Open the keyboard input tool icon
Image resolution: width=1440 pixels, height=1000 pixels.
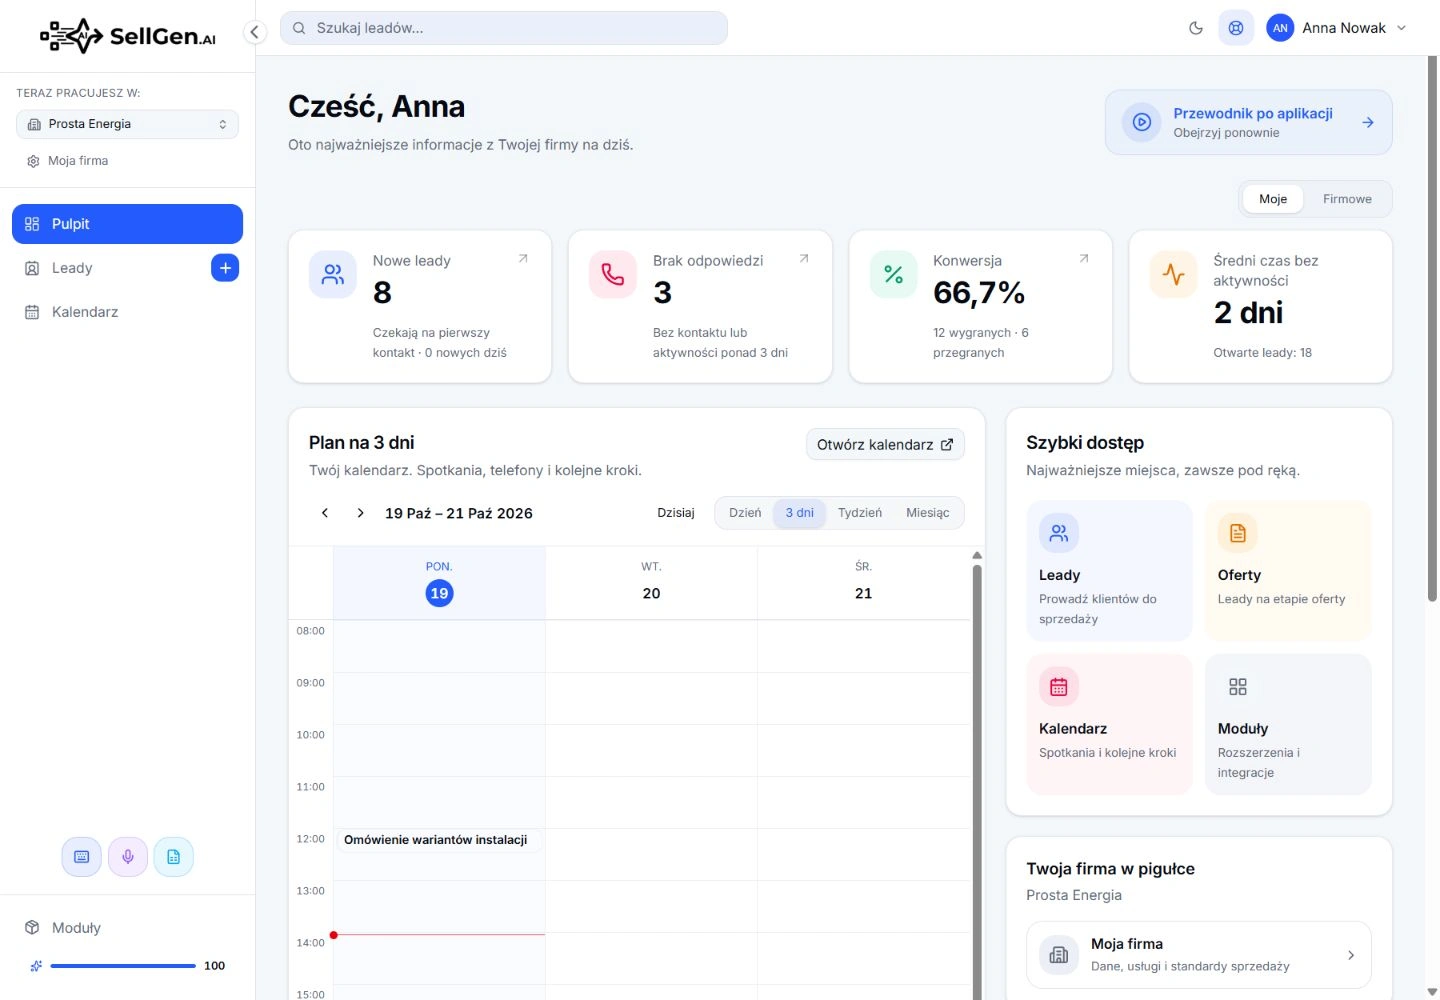point(82,857)
